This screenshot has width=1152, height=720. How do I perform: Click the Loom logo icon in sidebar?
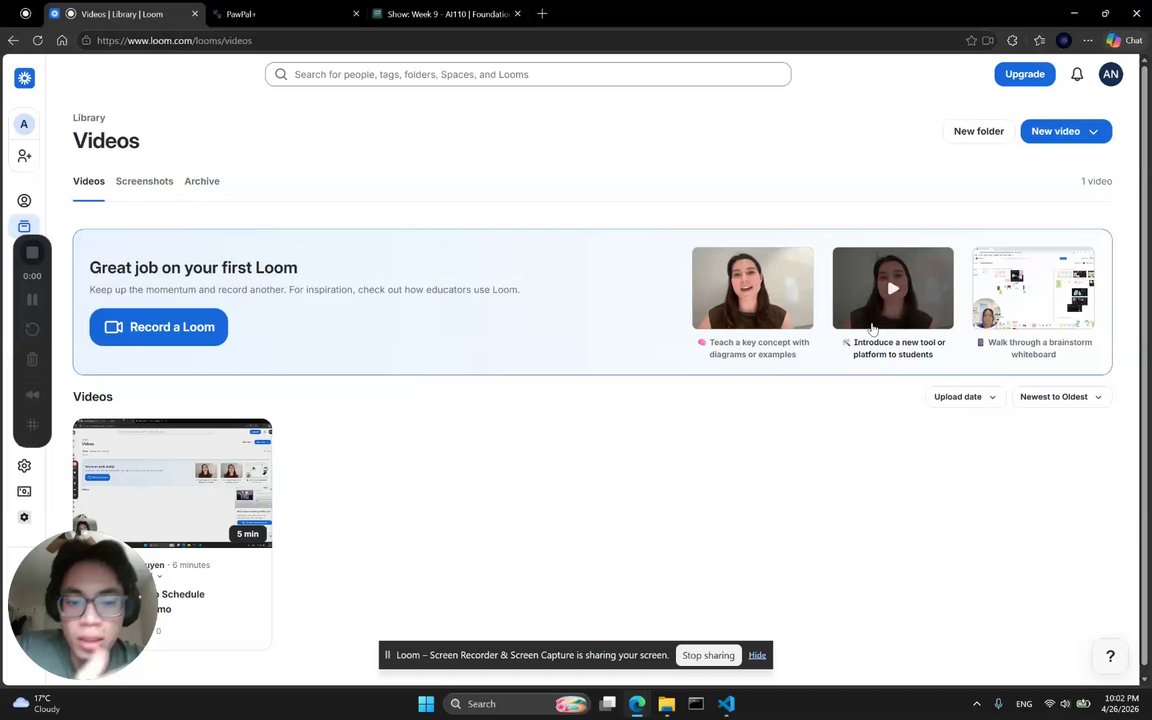tap(24, 78)
